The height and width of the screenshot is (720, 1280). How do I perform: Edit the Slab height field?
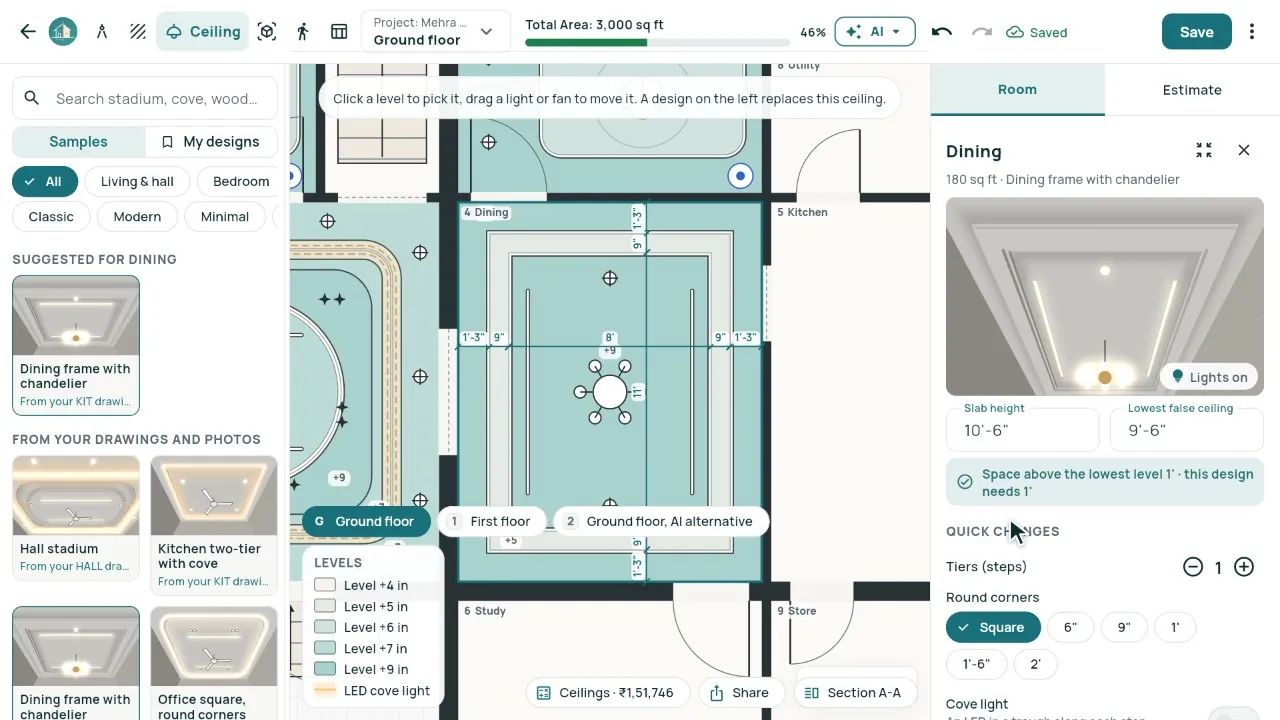[1023, 428]
